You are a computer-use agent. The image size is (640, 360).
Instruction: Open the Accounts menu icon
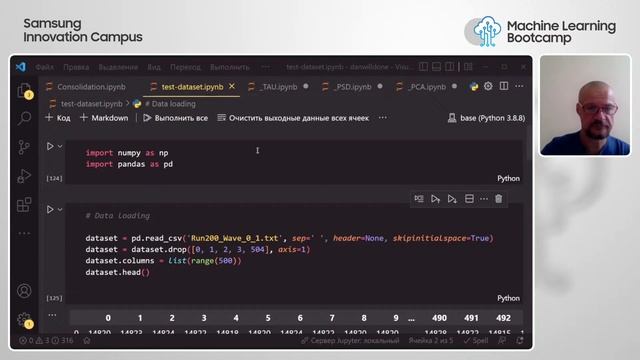(24, 291)
